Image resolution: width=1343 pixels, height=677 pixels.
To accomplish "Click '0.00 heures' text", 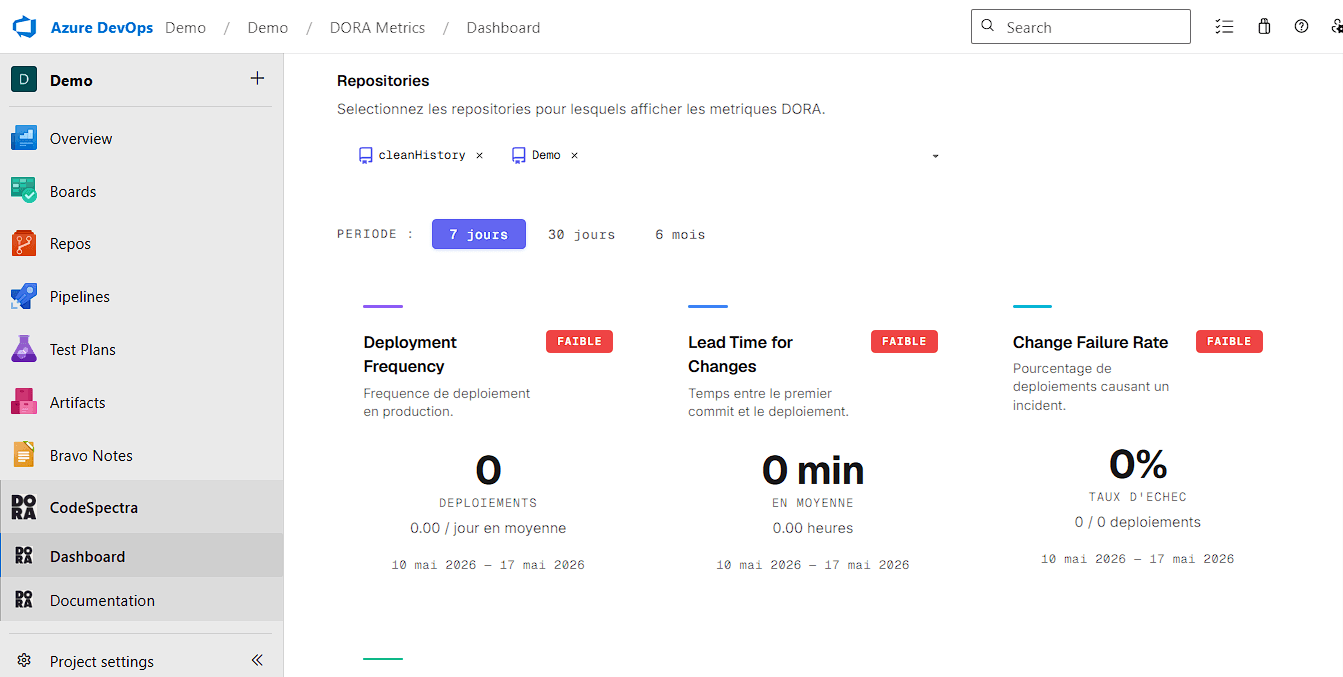I will (x=813, y=528).
